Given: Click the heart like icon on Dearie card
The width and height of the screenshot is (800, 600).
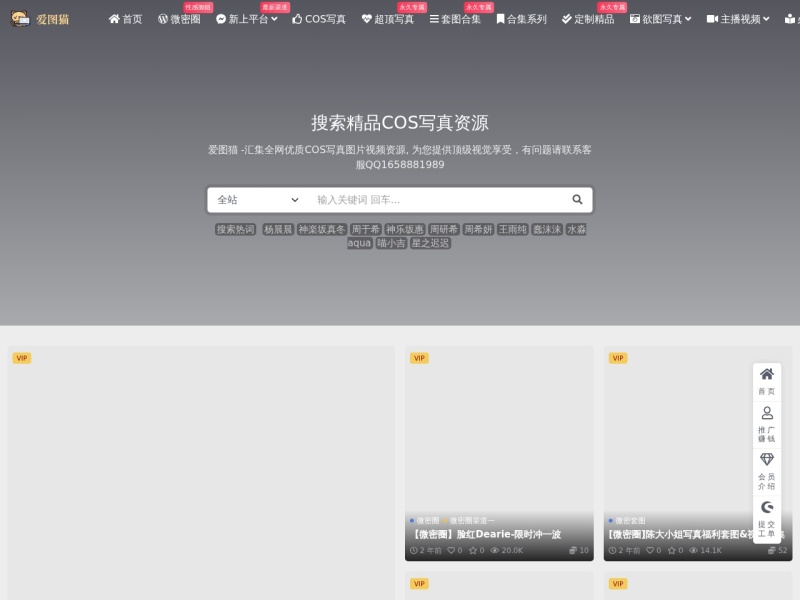Looking at the screenshot, I should pos(451,550).
